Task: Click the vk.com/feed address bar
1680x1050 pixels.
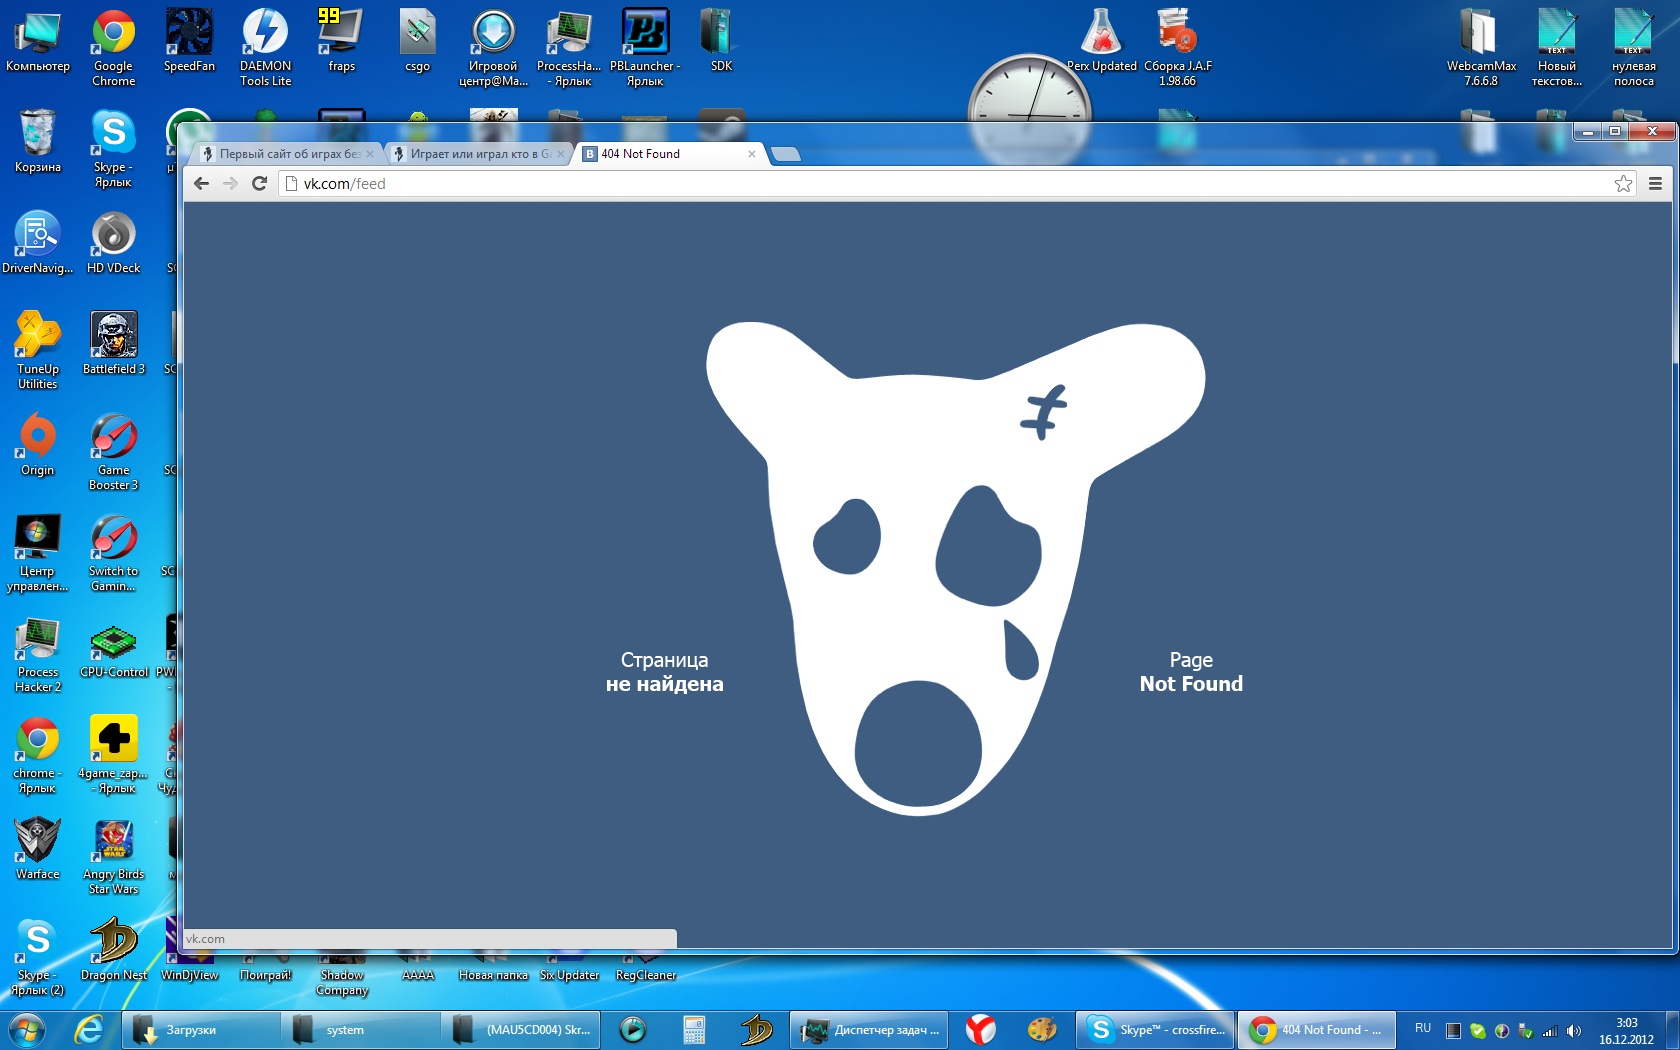Action: pyautogui.click(x=900, y=183)
